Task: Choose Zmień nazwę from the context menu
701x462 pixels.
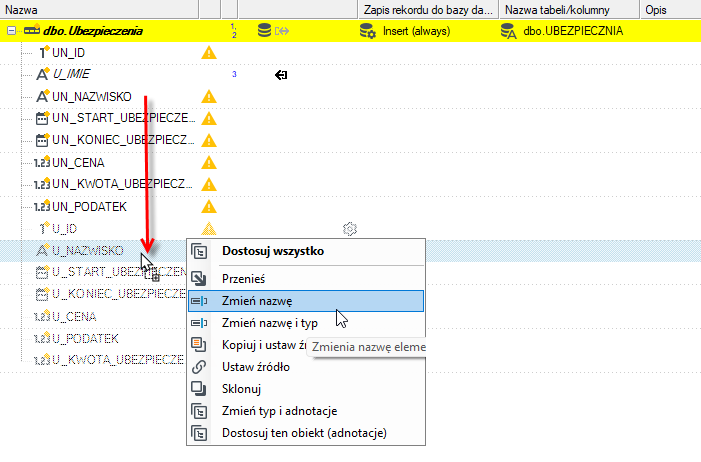Action: tap(306, 301)
